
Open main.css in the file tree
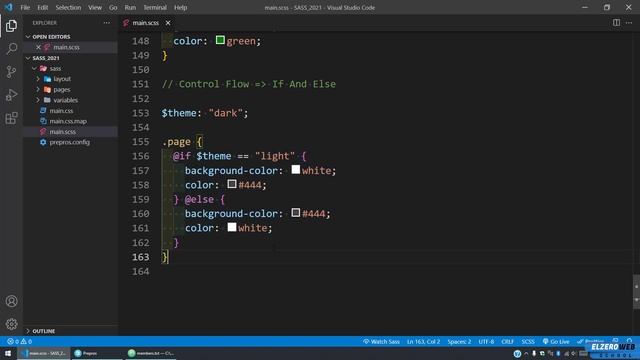[x=70, y=111]
